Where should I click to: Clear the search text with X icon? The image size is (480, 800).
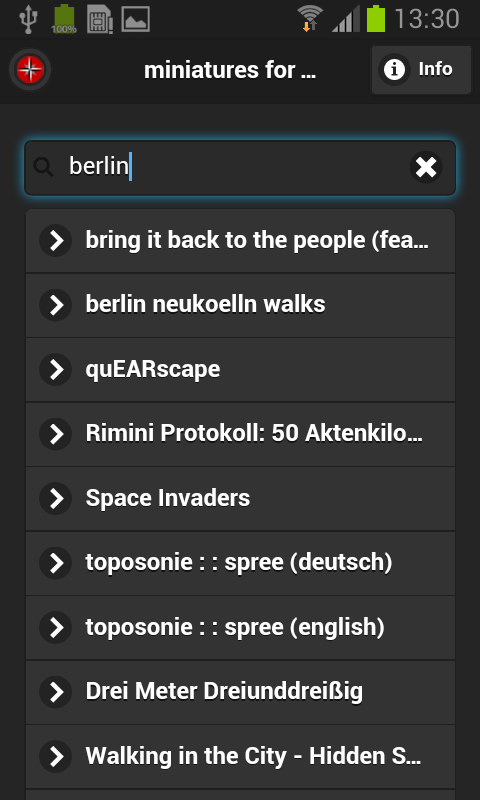pos(426,167)
